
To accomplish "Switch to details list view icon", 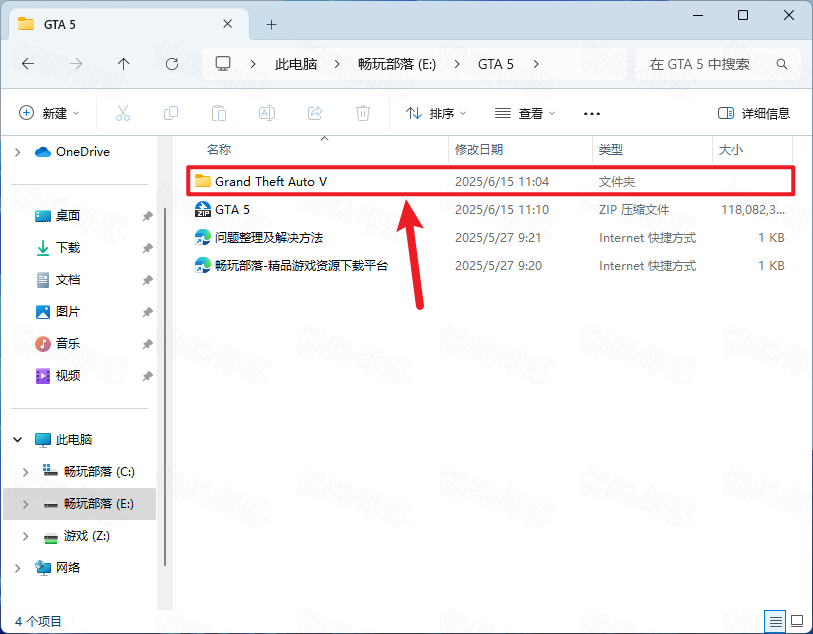I will coord(776,621).
